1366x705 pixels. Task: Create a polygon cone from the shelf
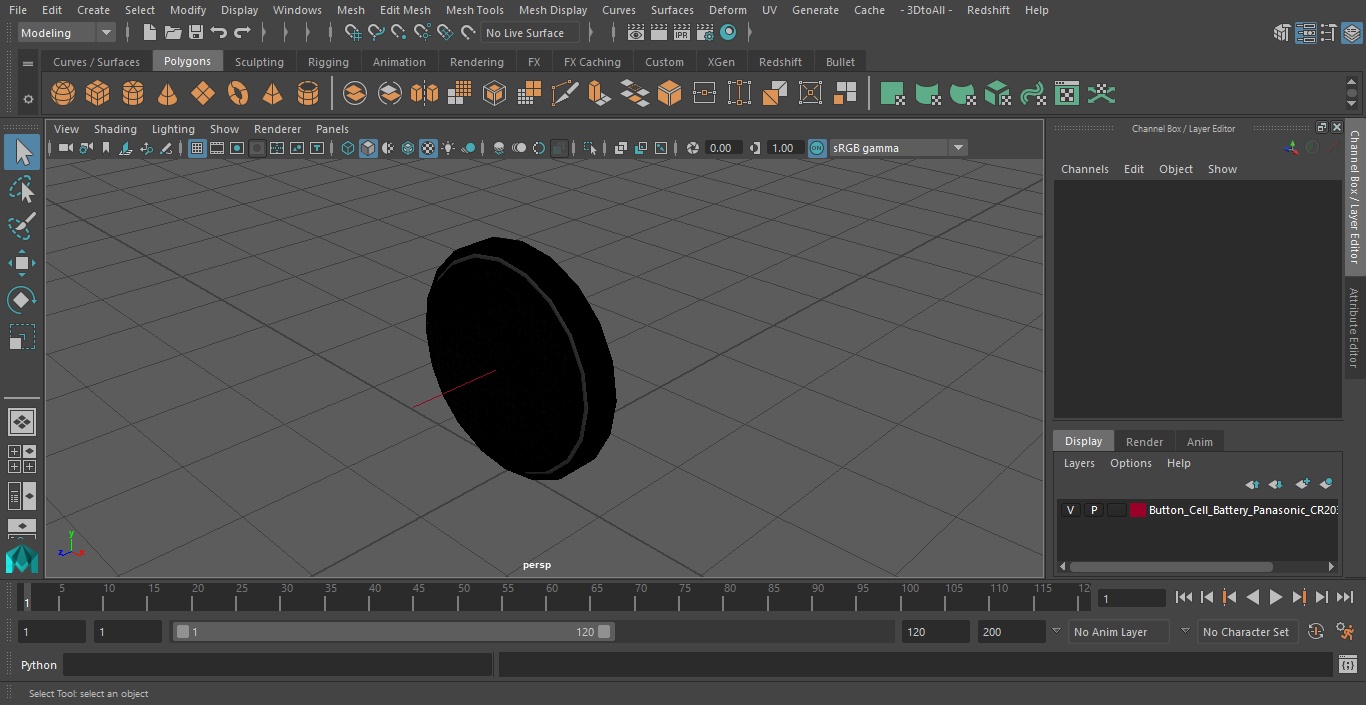[168, 94]
